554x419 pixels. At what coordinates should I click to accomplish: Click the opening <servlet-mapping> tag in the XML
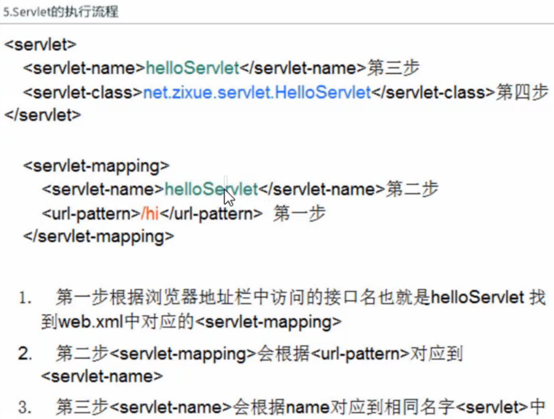[96, 166]
